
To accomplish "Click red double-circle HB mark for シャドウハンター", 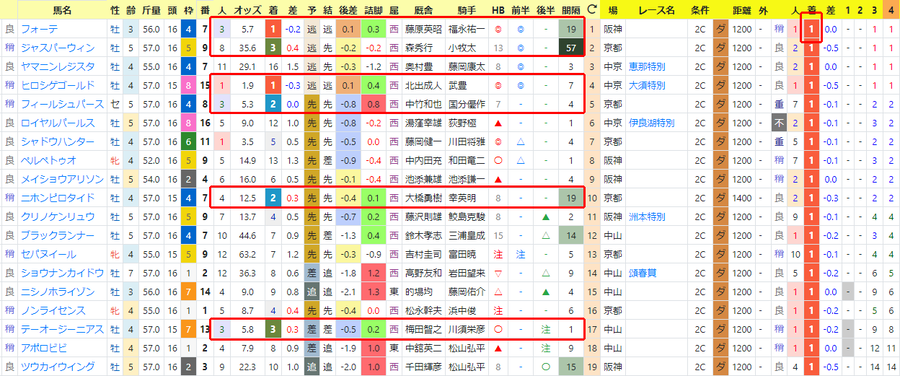I will point(499,142).
